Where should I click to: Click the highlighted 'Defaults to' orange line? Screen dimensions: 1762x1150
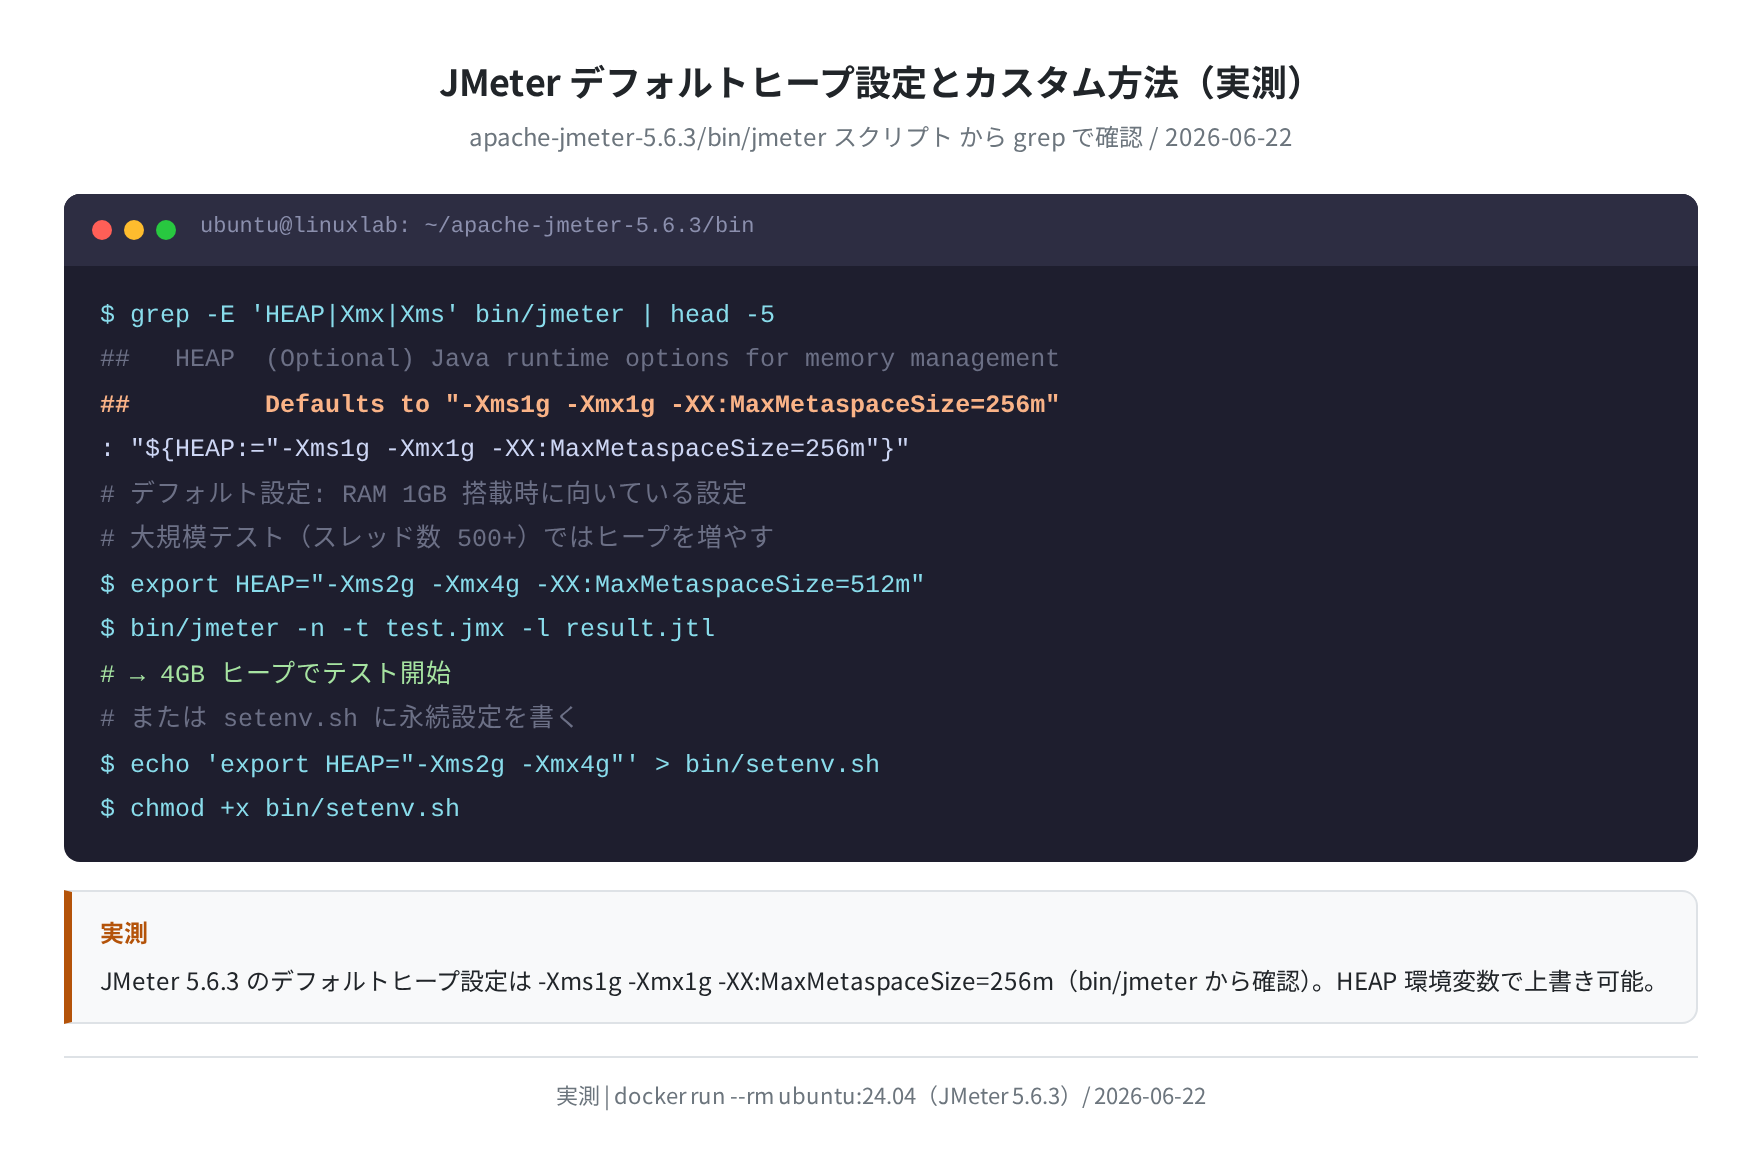(x=579, y=405)
